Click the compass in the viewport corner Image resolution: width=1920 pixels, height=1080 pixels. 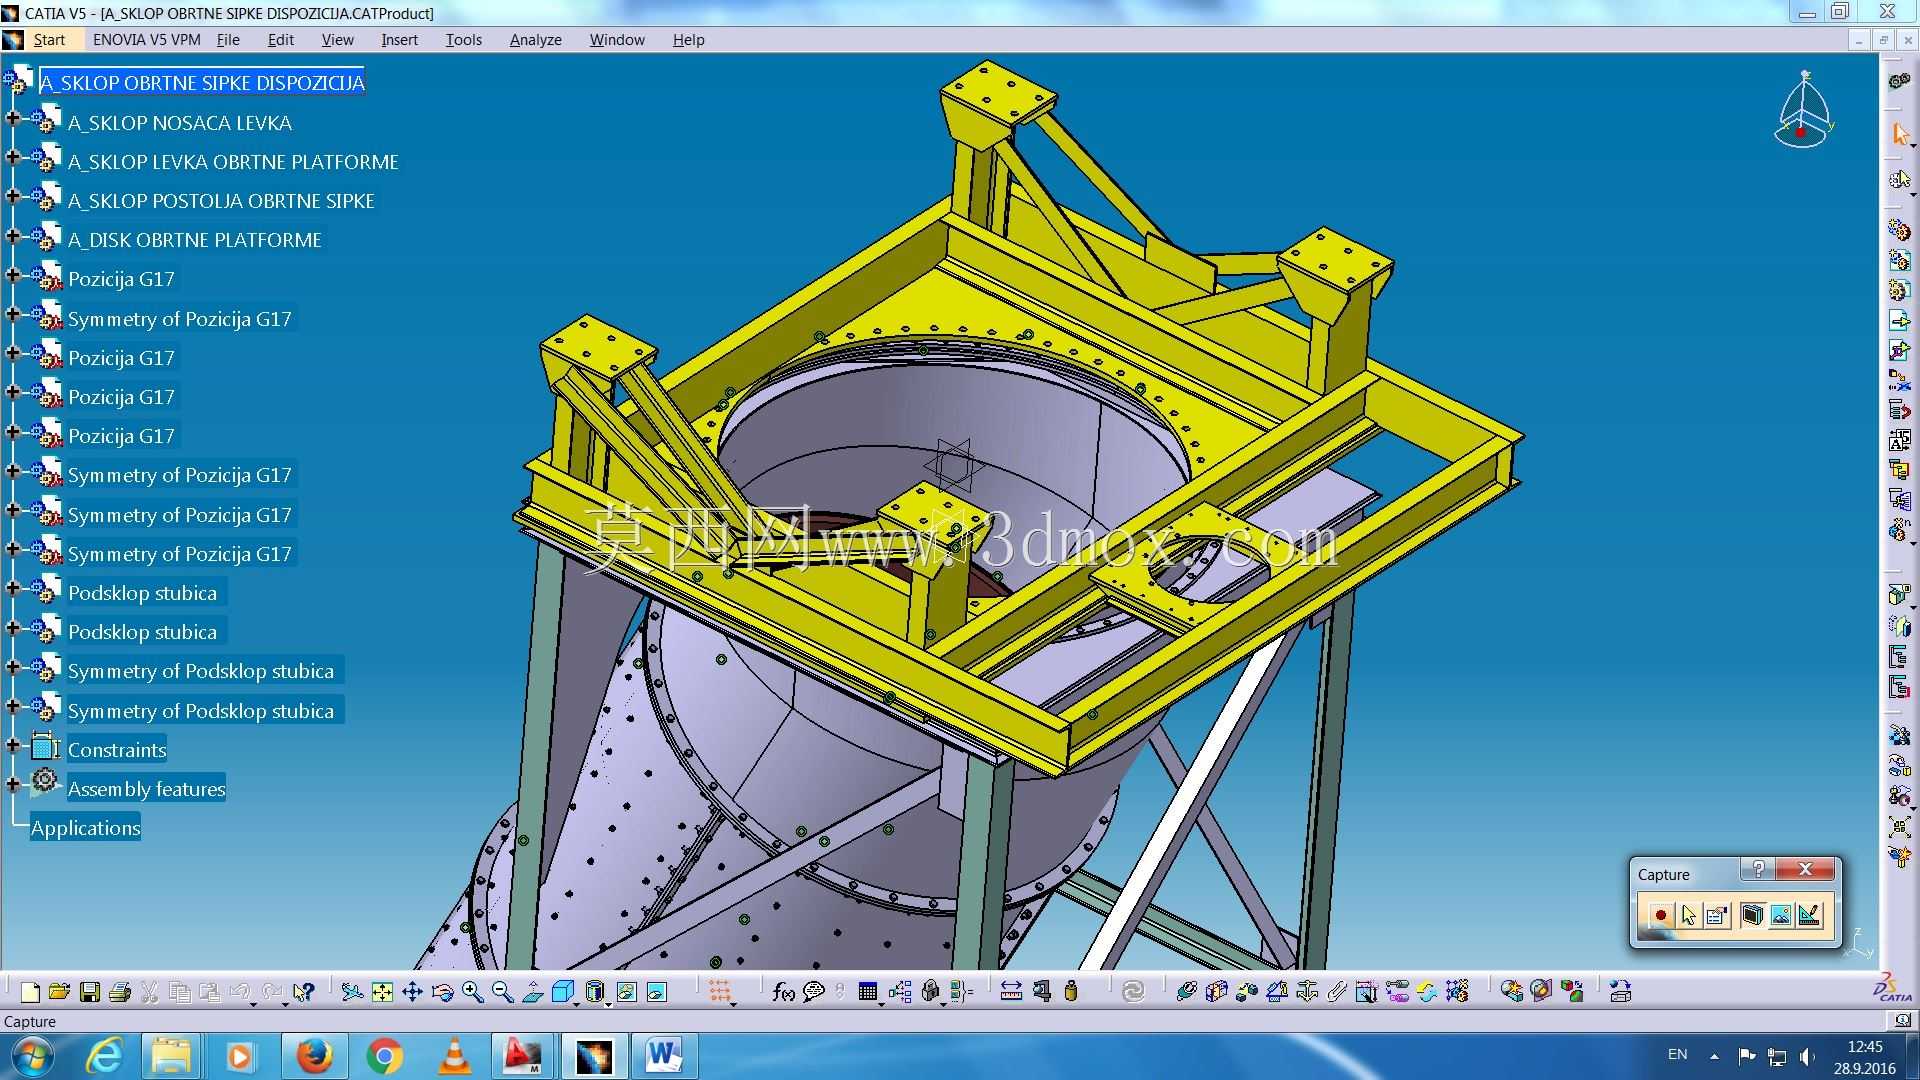coord(1804,110)
